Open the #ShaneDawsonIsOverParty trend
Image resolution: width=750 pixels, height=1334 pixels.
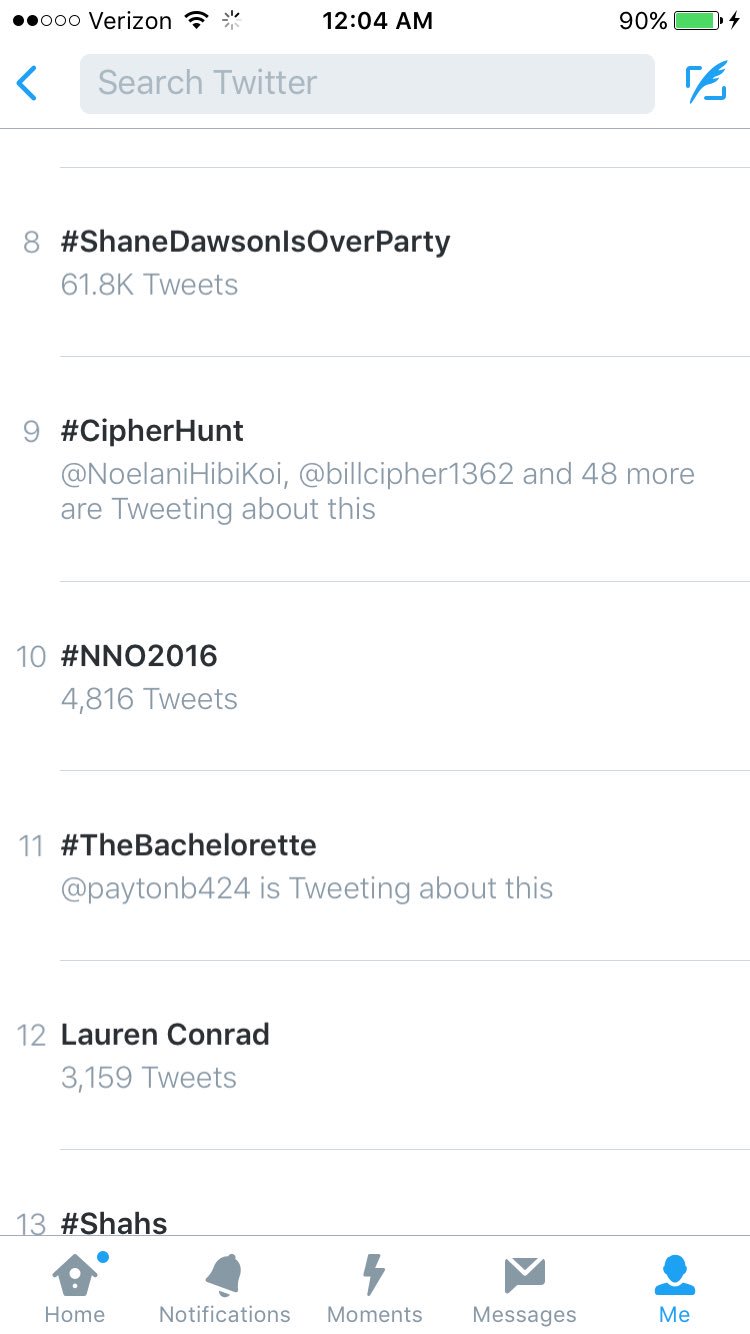[255, 242]
